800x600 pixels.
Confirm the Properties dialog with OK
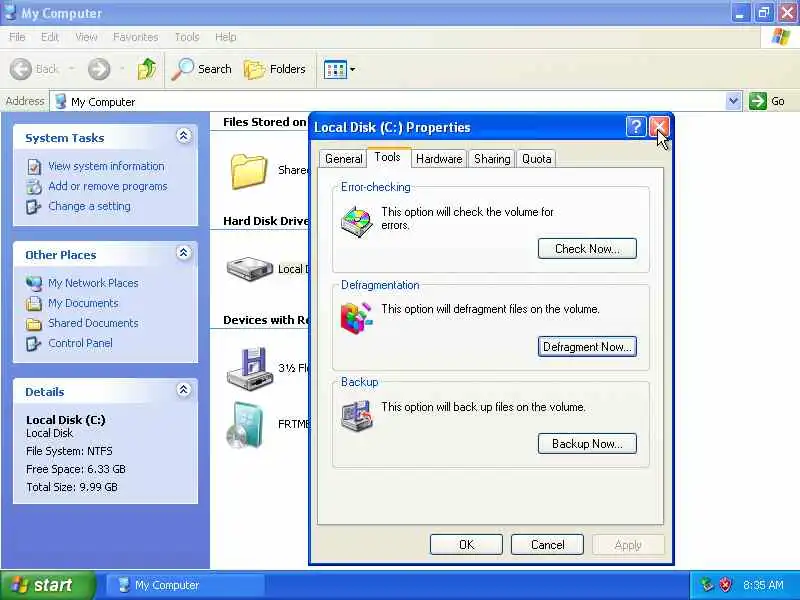[466, 544]
